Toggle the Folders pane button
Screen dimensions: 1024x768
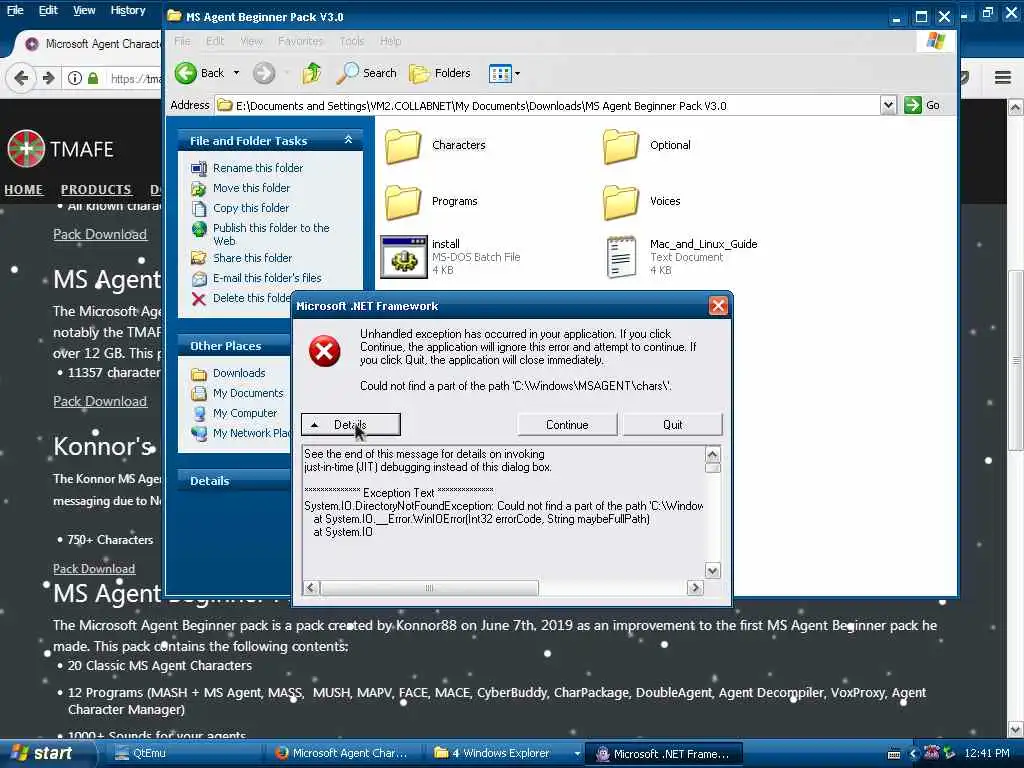[440, 73]
